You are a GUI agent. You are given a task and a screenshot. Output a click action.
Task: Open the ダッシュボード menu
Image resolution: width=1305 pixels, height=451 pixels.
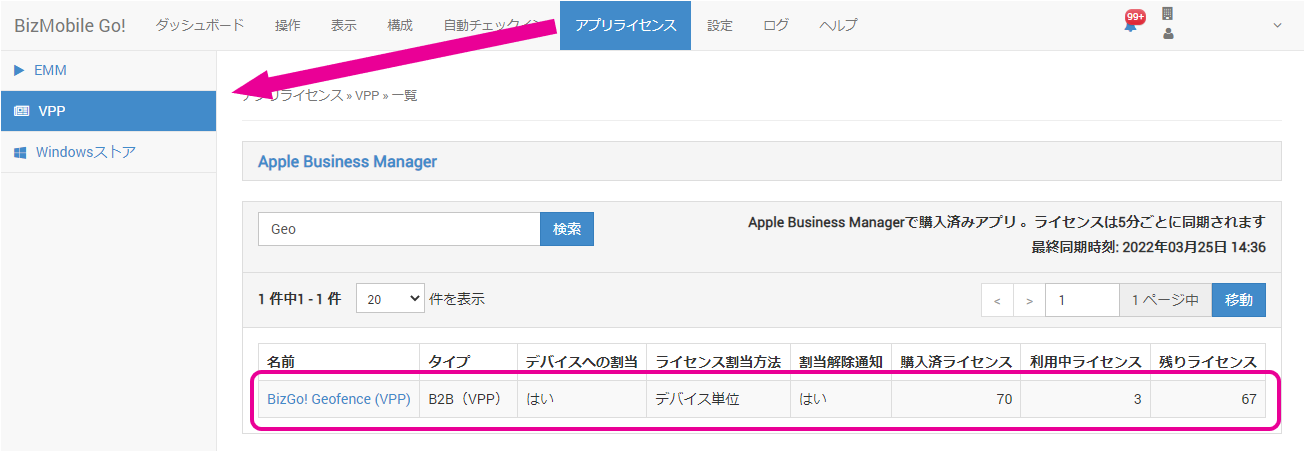point(200,25)
